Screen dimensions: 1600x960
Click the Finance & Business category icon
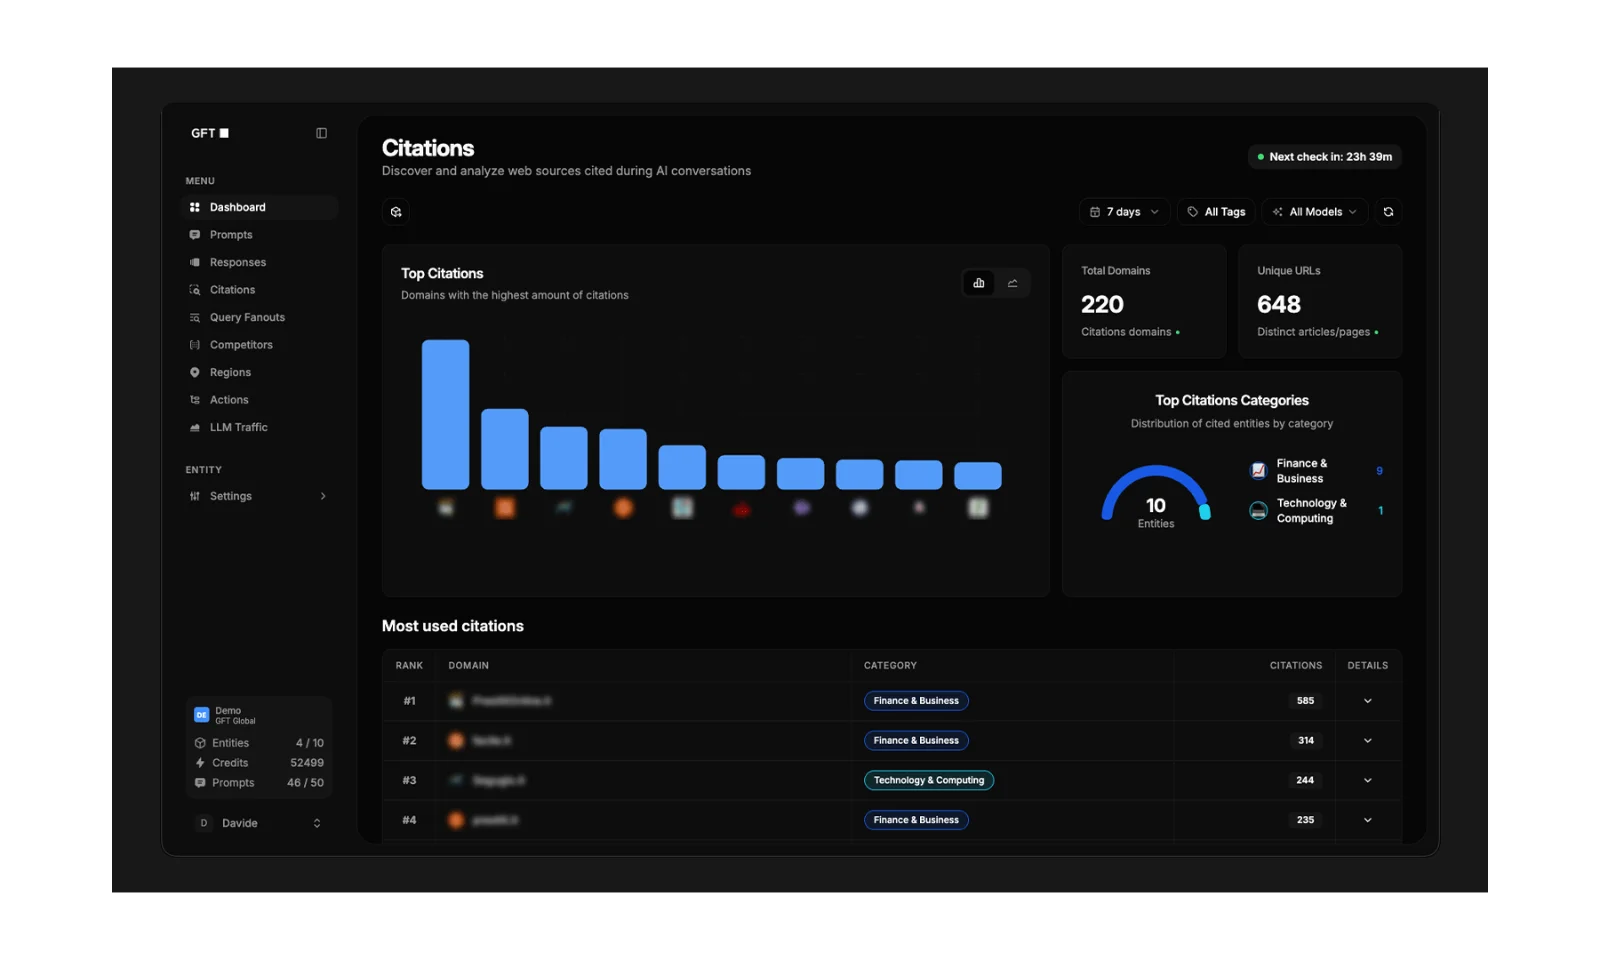pos(1259,471)
